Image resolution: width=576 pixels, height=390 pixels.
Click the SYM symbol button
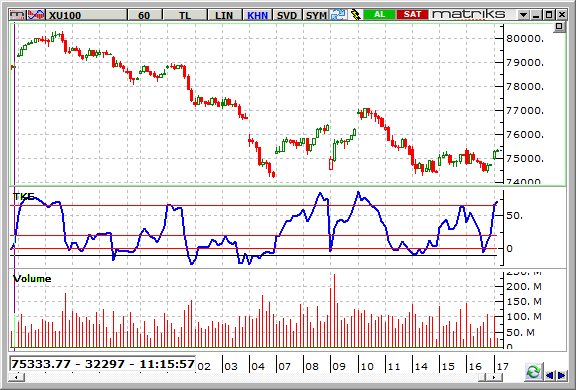316,15
